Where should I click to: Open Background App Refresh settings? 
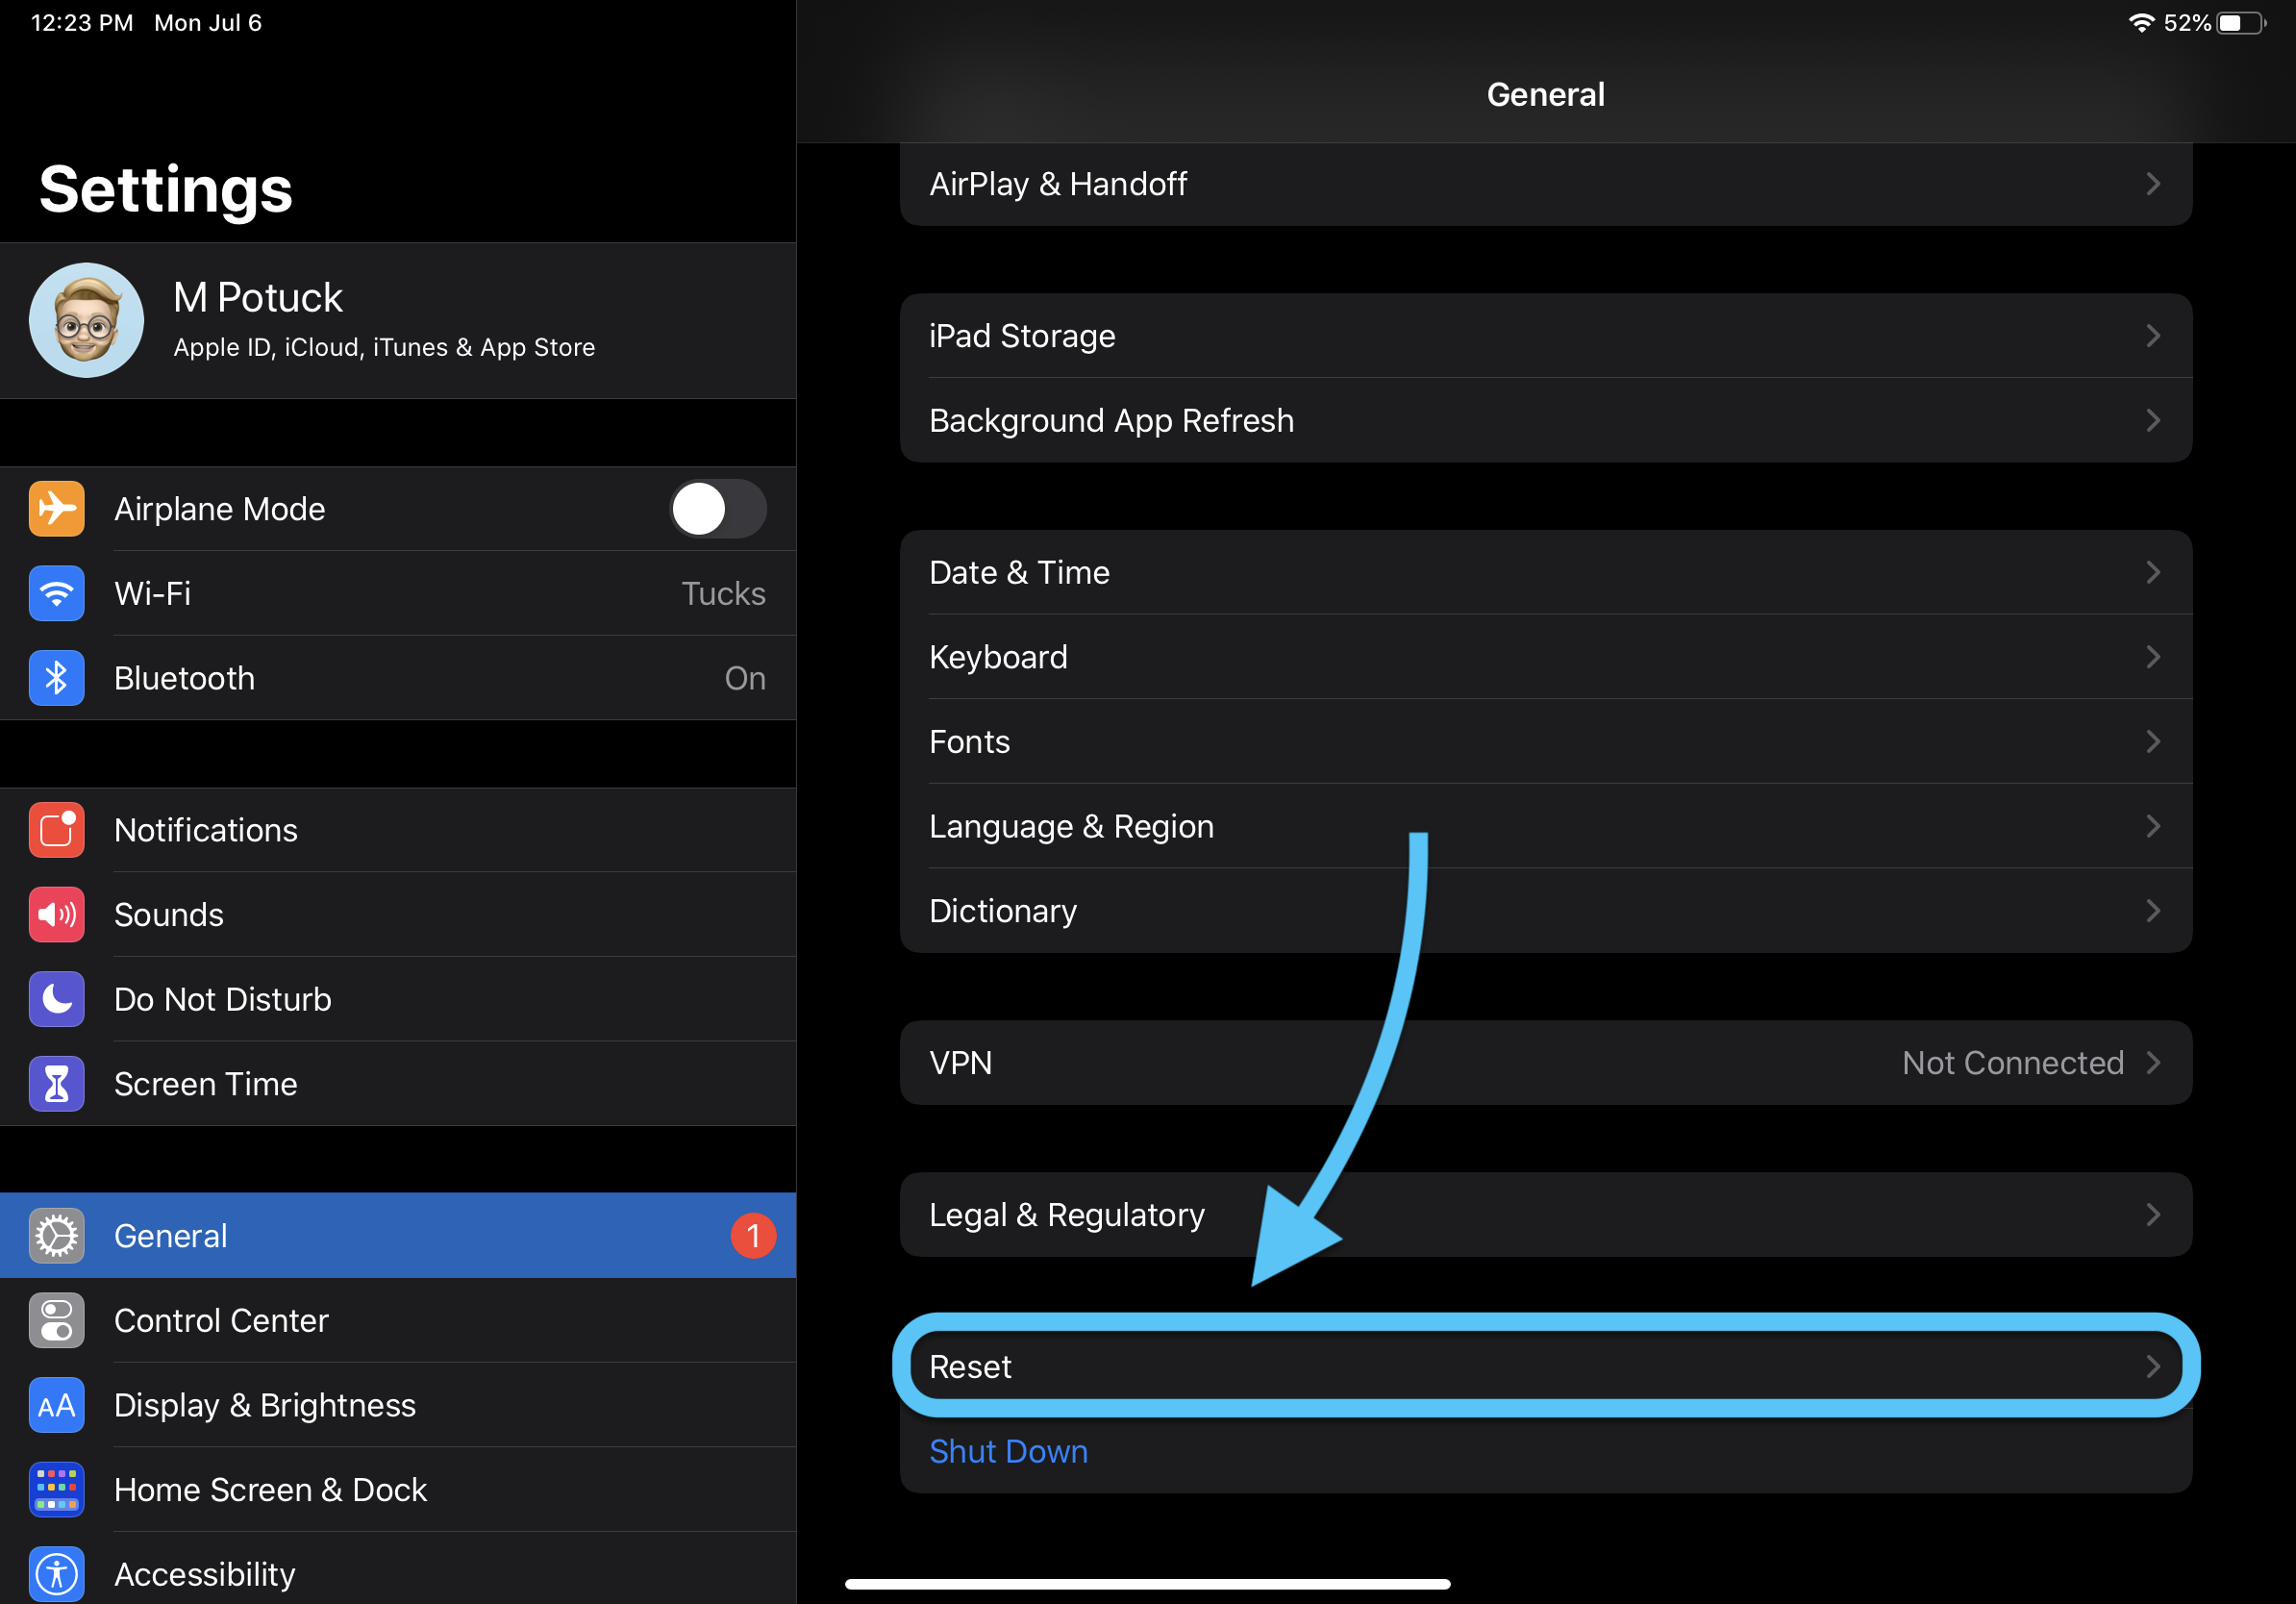pyautogui.click(x=1546, y=421)
